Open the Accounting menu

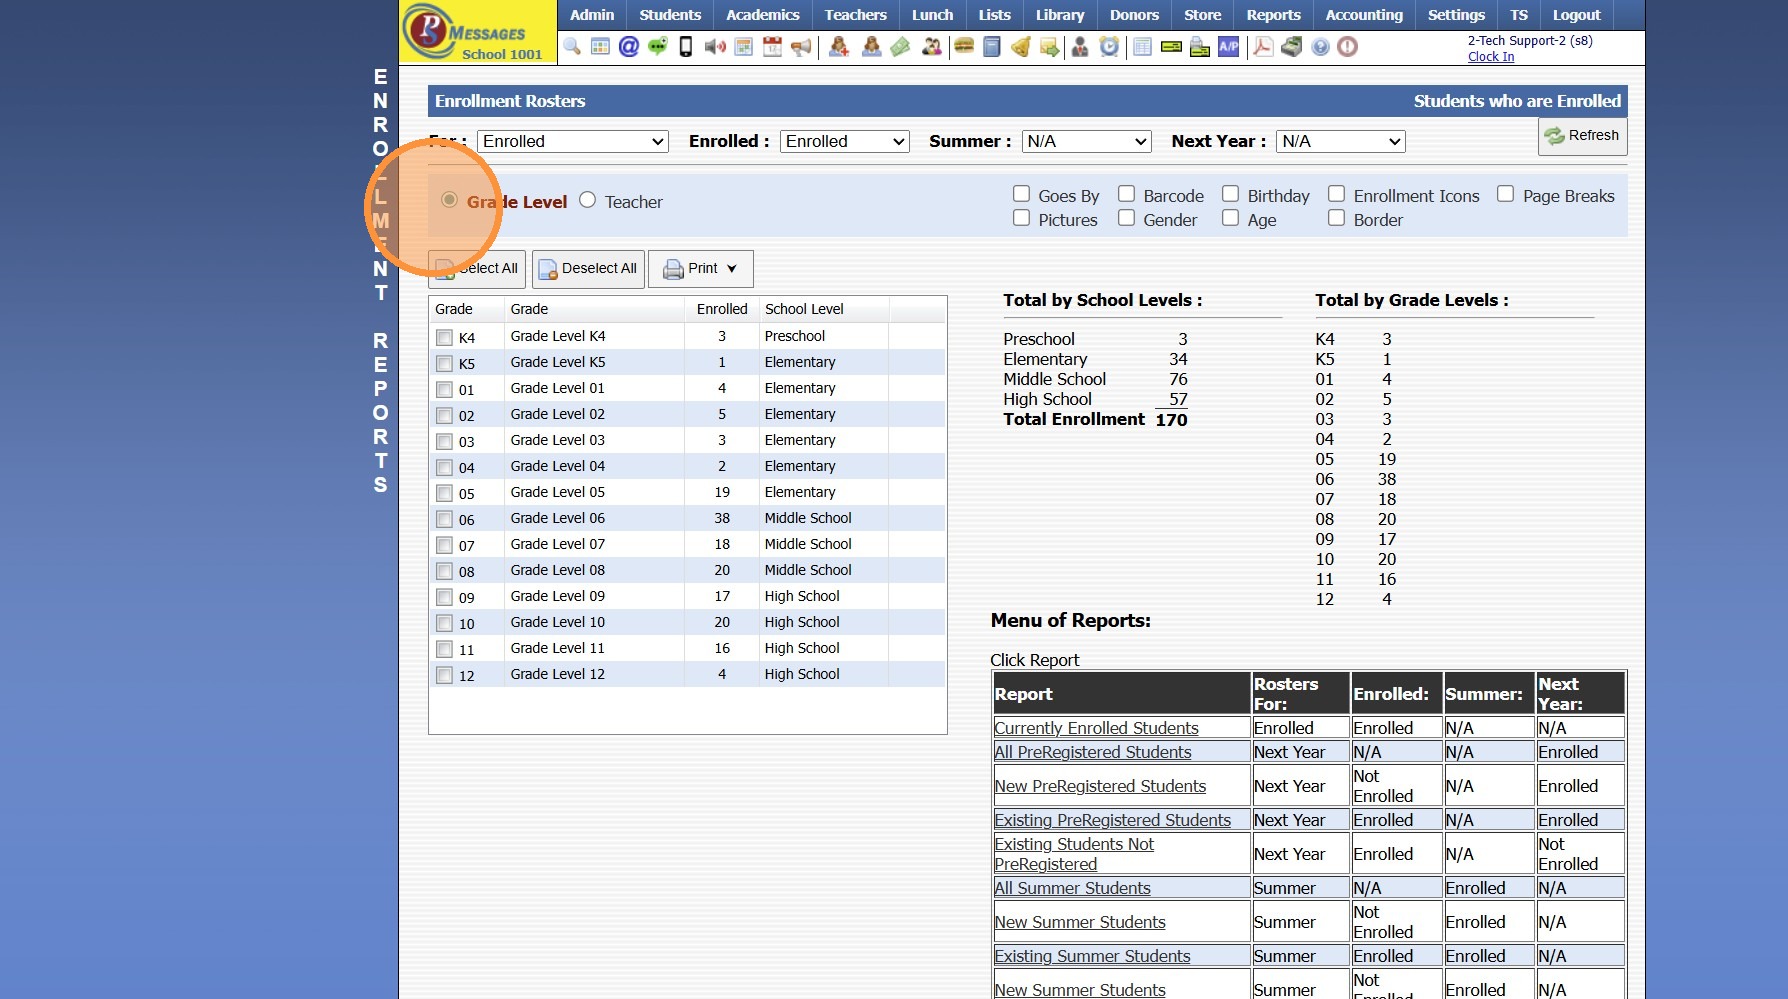[x=1364, y=15]
